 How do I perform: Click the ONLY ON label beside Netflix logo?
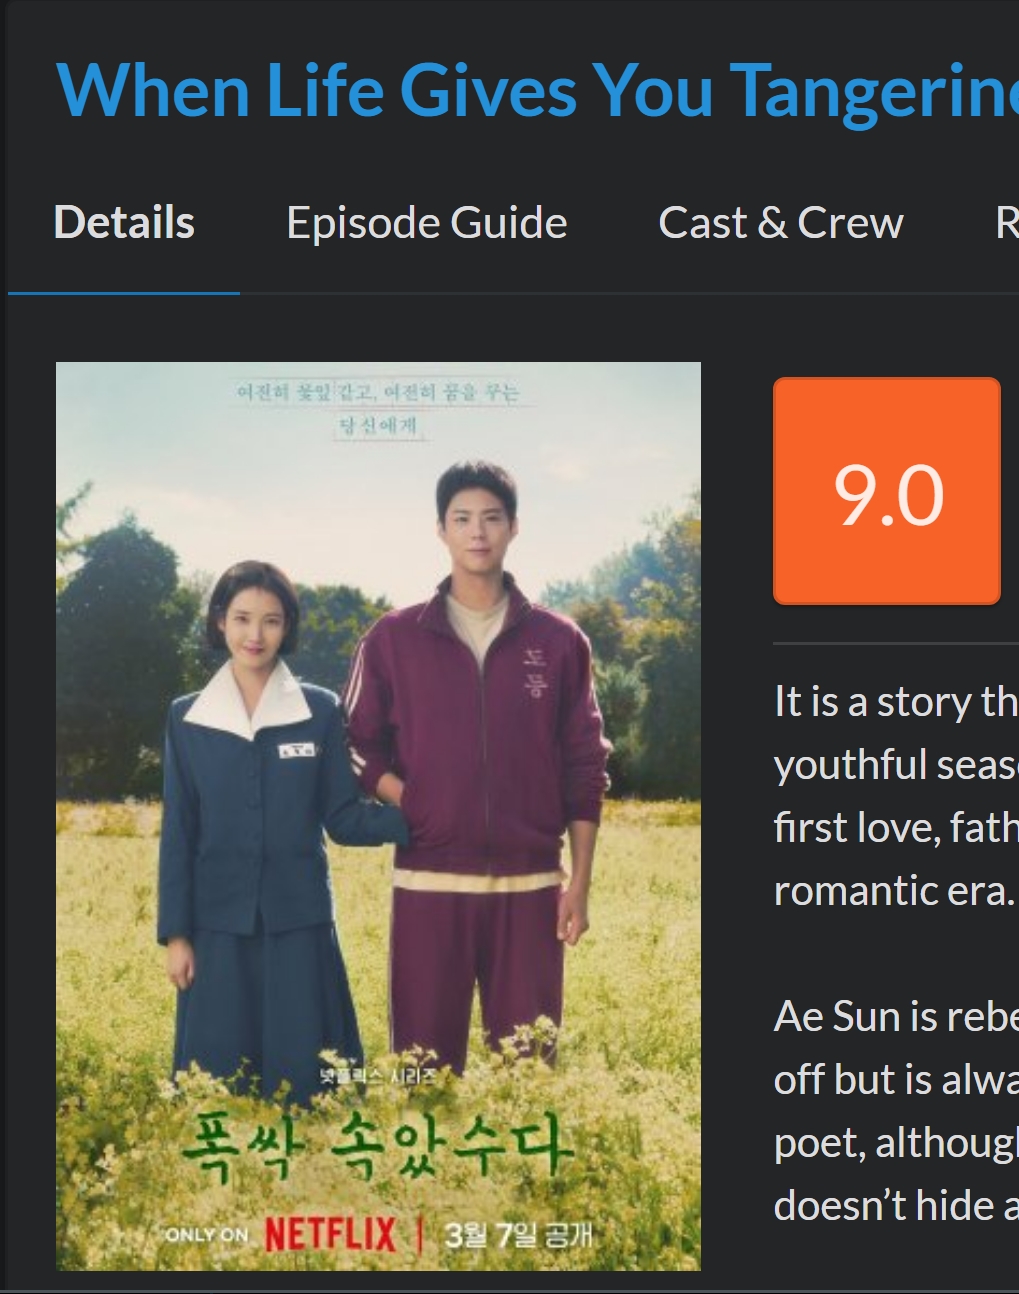[x=206, y=1235]
